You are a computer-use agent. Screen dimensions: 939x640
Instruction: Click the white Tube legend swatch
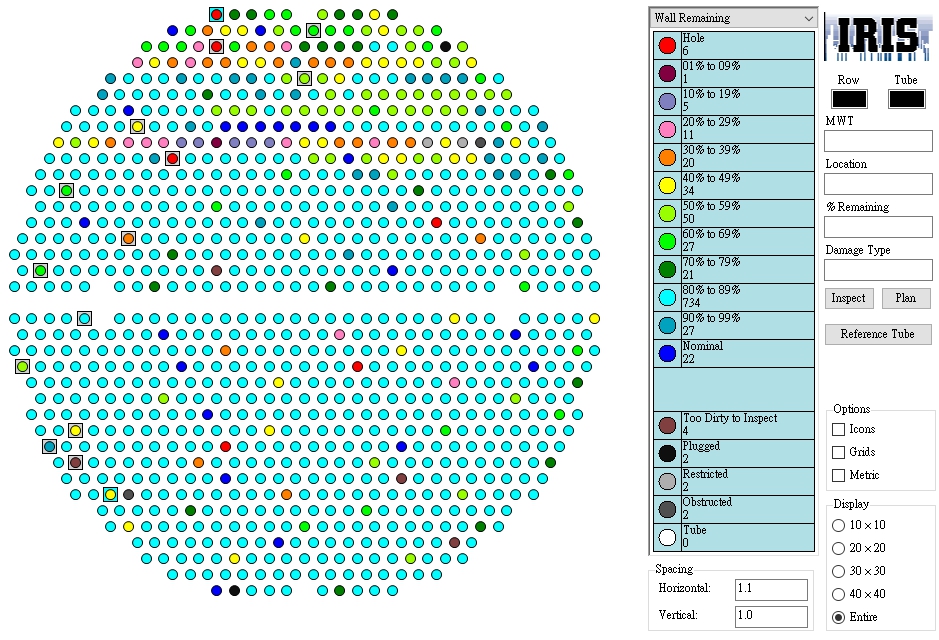(x=667, y=538)
